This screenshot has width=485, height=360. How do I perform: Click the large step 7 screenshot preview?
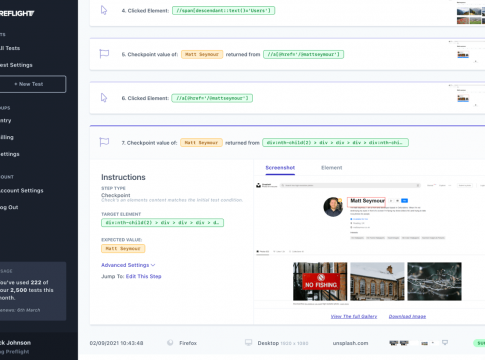click(x=369, y=243)
